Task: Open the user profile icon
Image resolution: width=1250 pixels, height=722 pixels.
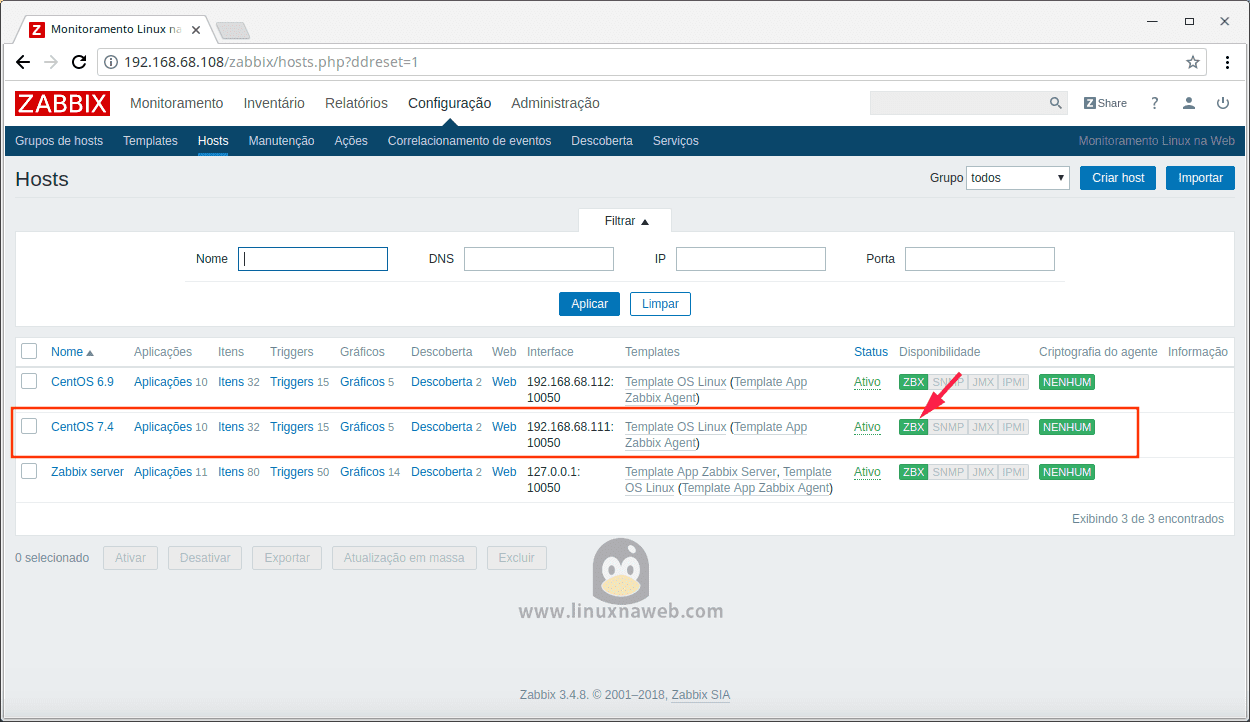Action: [x=1189, y=103]
